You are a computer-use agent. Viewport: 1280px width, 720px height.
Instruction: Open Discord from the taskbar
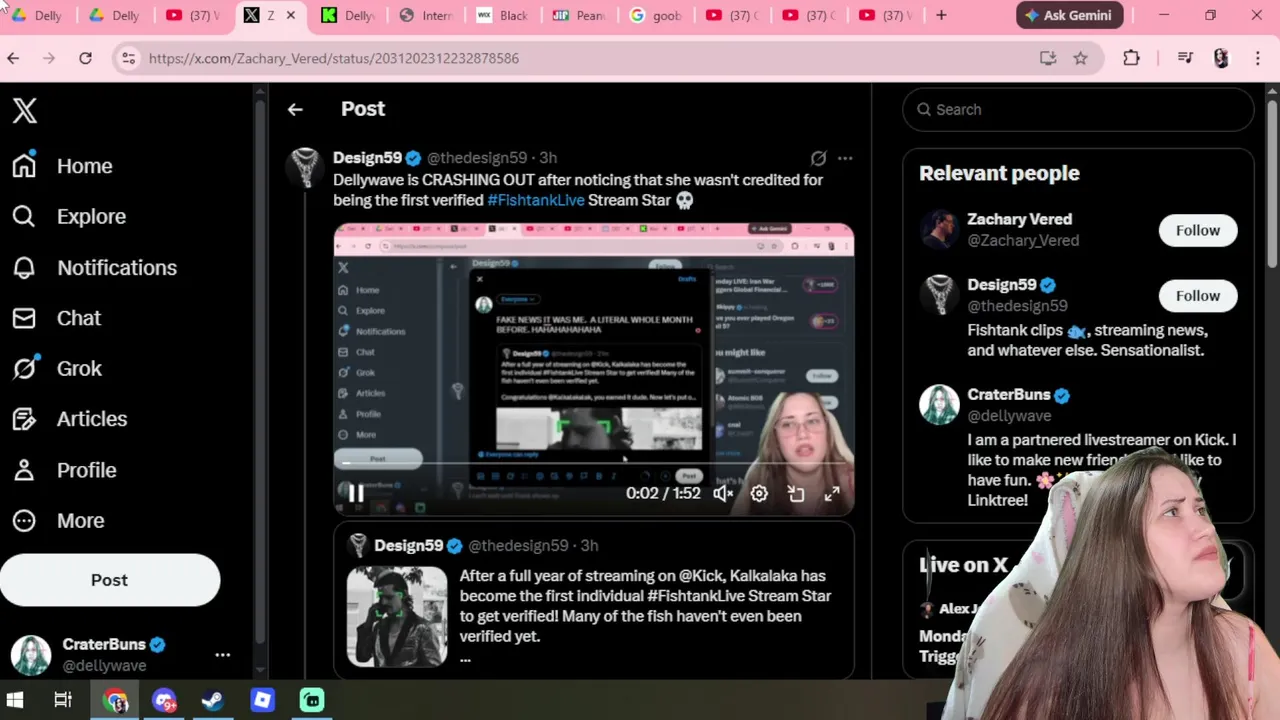[165, 700]
